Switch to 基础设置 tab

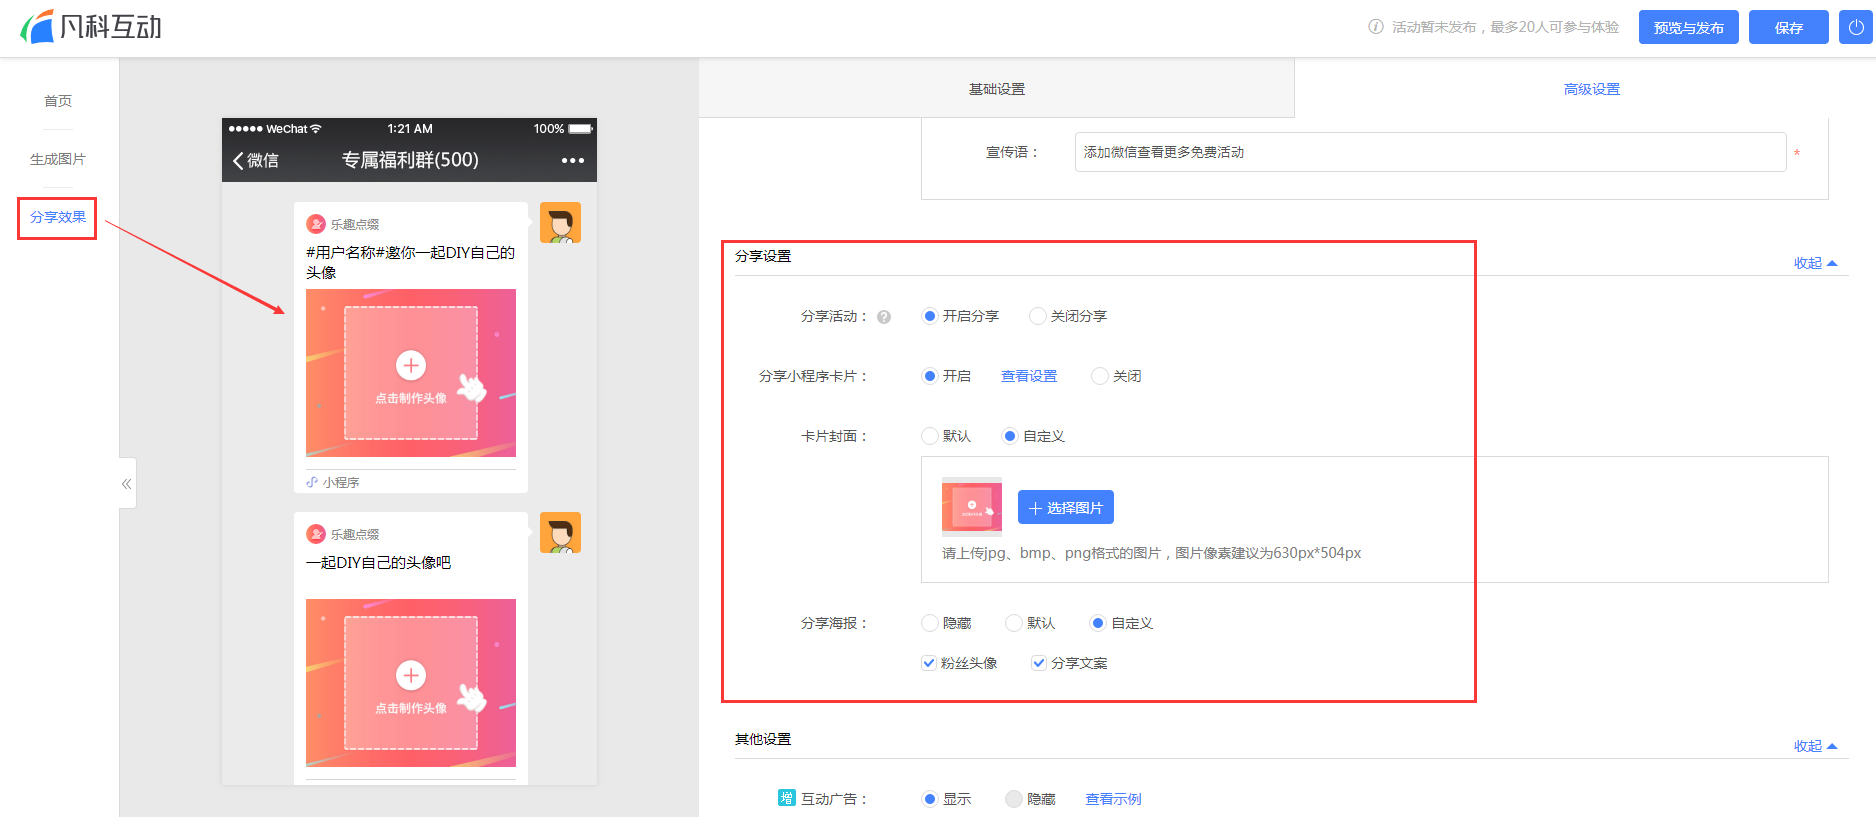click(x=997, y=89)
